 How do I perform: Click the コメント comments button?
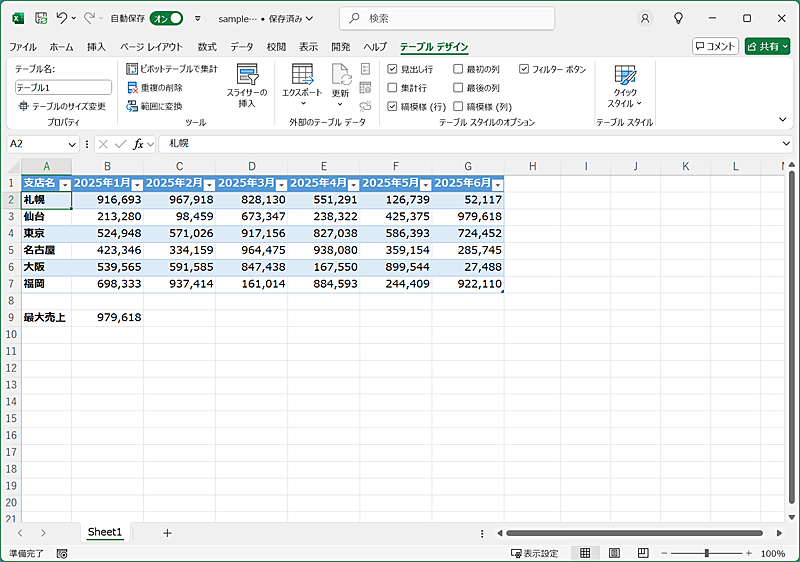click(715, 46)
